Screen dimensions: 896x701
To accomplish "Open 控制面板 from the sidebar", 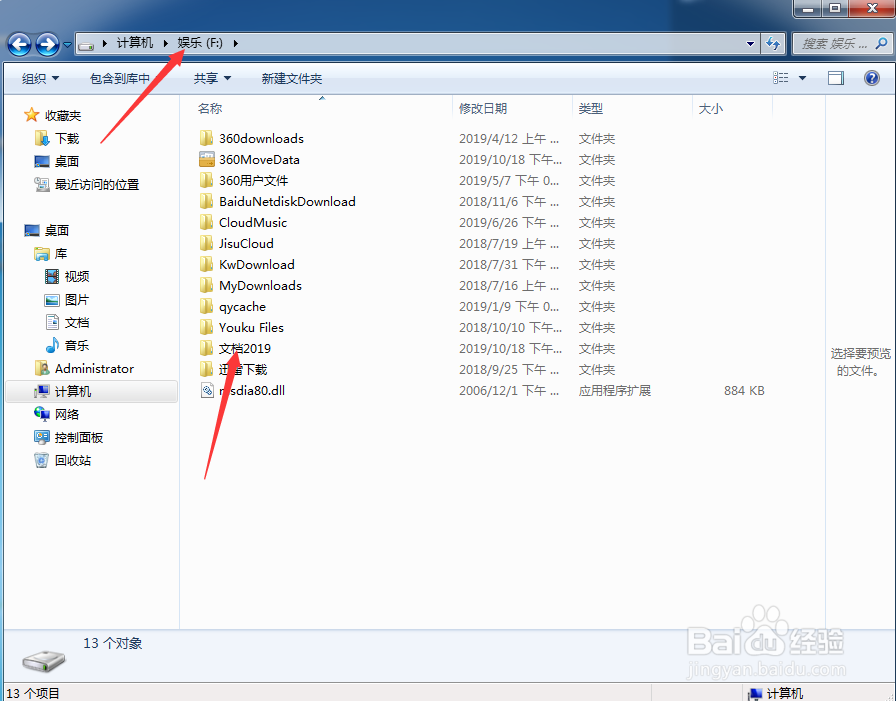I will pyautogui.click(x=78, y=438).
